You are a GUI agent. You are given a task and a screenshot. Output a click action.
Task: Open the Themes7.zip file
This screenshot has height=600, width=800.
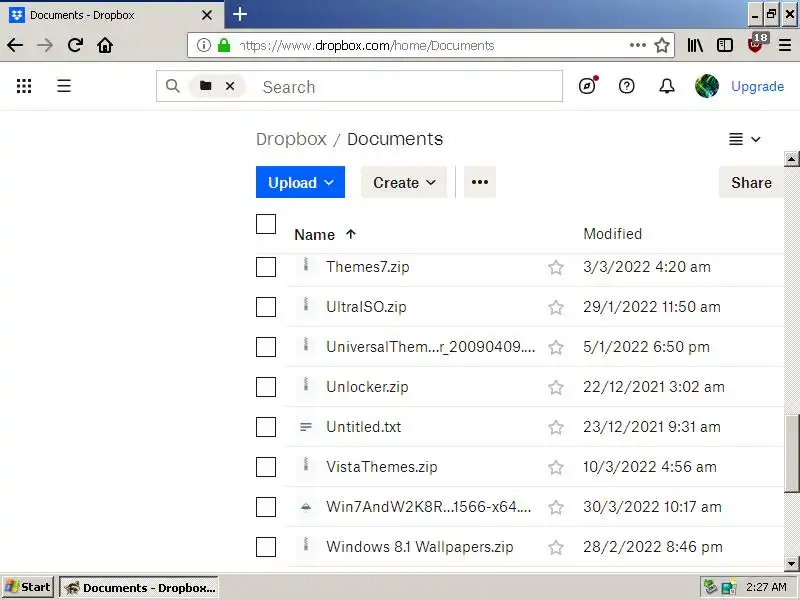pos(368,267)
